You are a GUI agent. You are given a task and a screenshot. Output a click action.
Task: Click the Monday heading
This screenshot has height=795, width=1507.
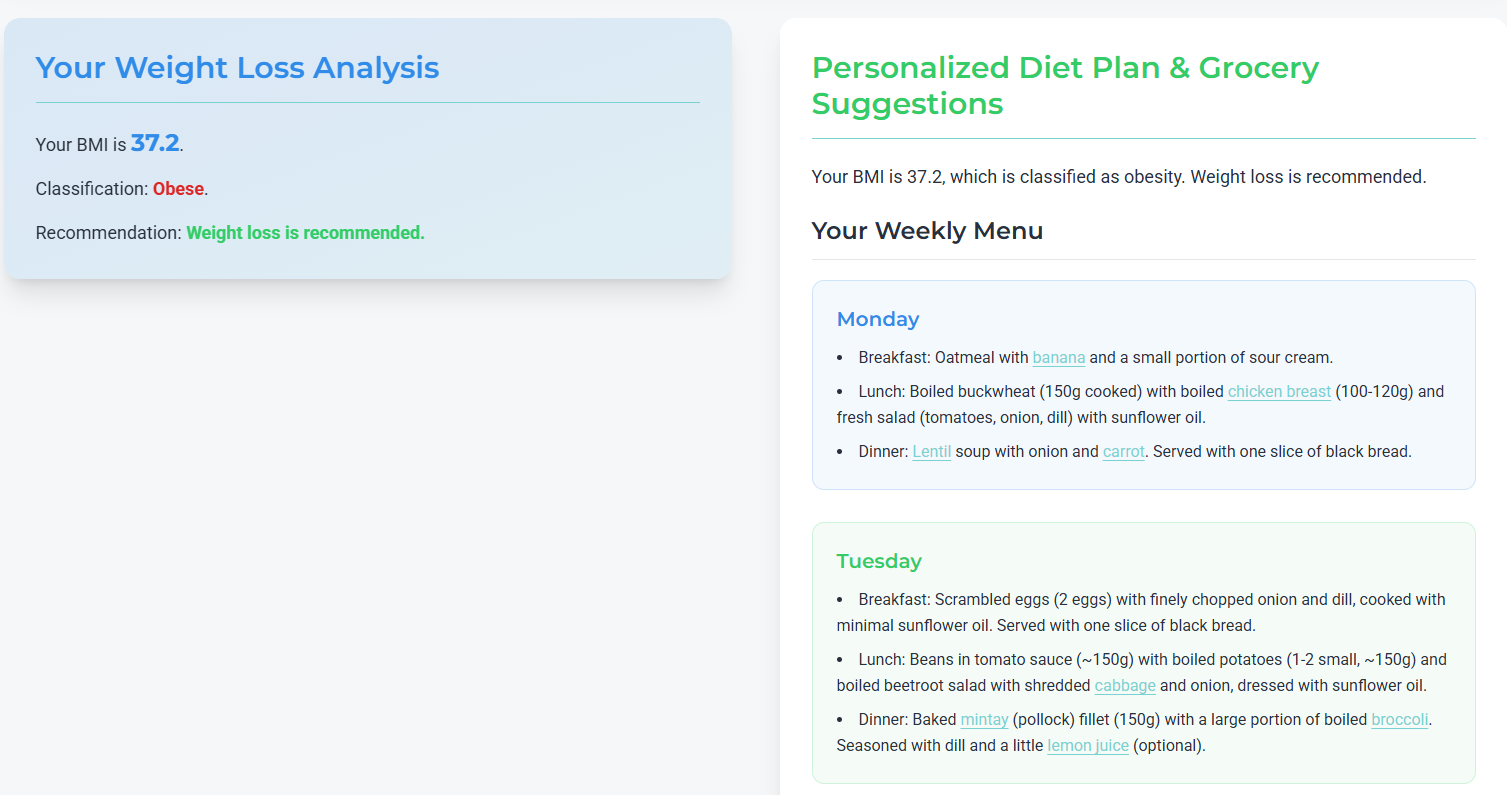point(877,319)
